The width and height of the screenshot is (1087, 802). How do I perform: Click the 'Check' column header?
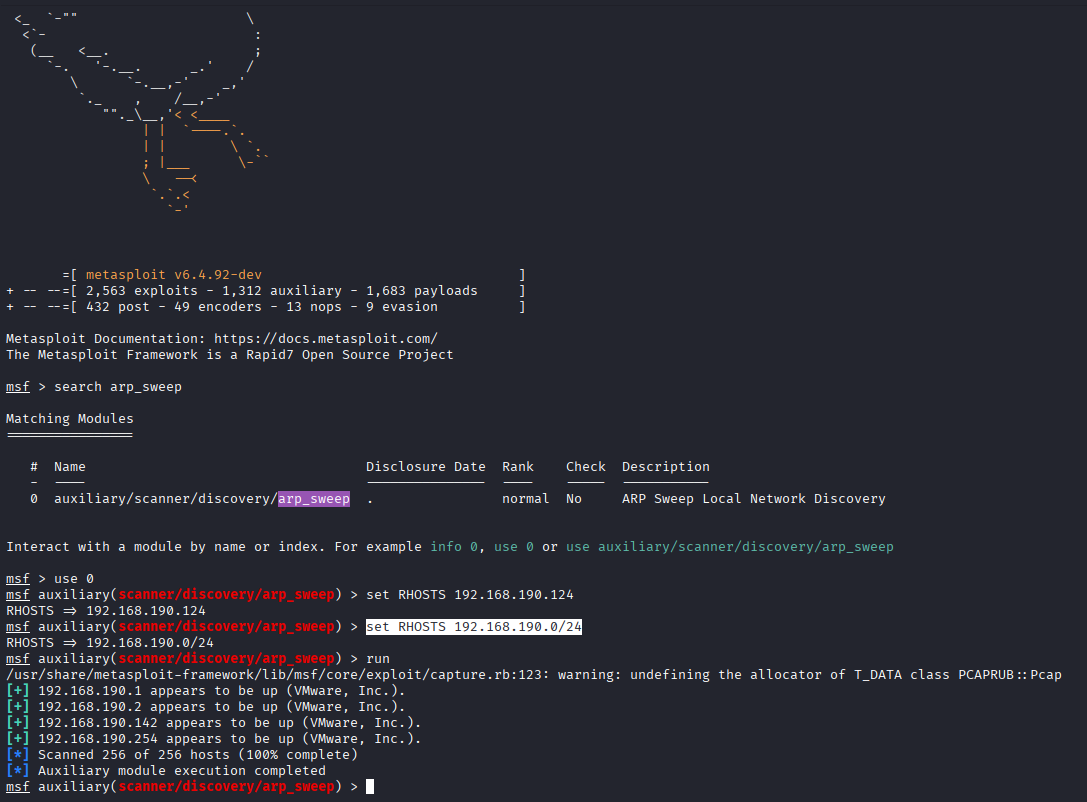pos(586,467)
